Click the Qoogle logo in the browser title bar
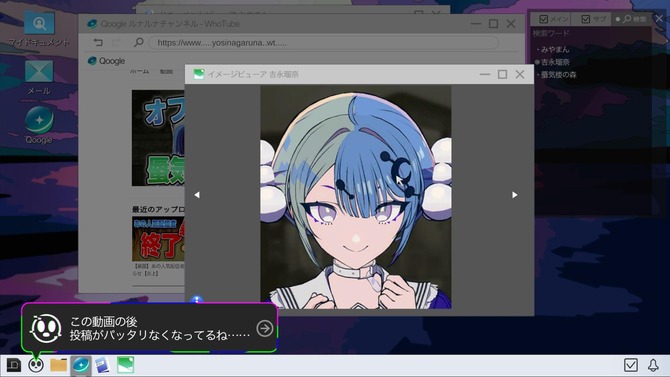The height and width of the screenshot is (377, 670). (x=92, y=24)
